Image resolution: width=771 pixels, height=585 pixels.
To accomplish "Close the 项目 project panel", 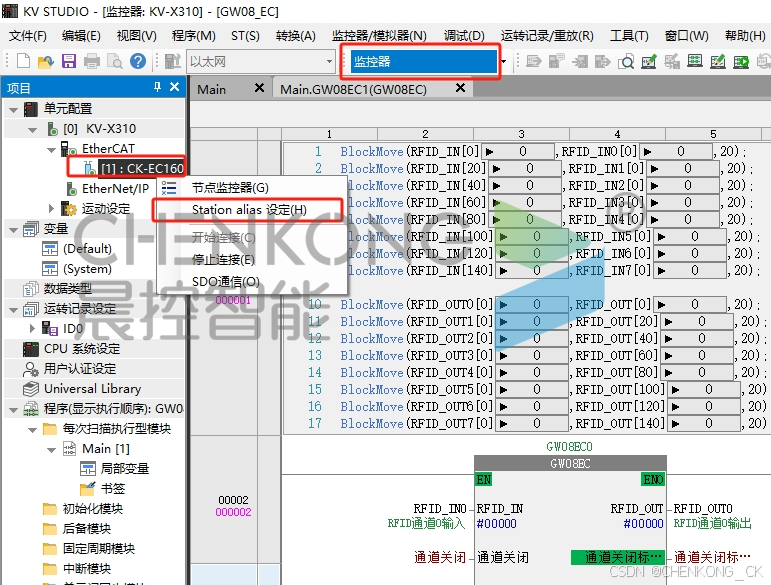I will 174,87.
